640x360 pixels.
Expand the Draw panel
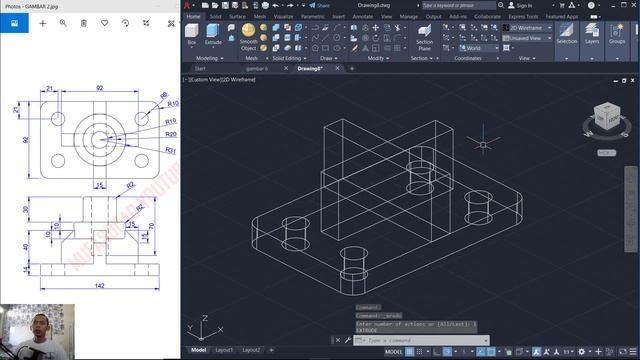(x=329, y=58)
